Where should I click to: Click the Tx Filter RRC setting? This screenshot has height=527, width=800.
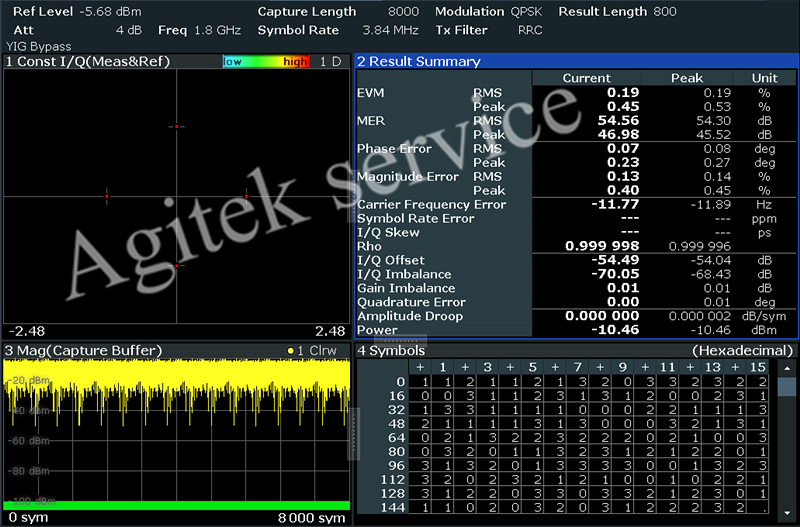click(x=530, y=30)
